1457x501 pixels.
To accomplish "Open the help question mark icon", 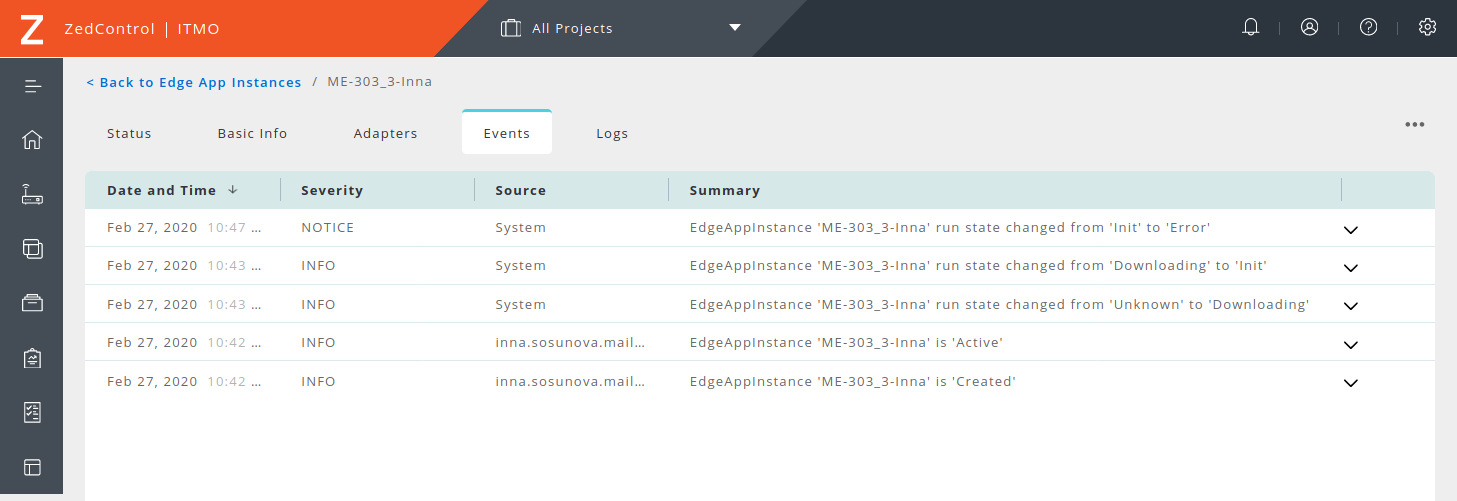I will point(1368,28).
